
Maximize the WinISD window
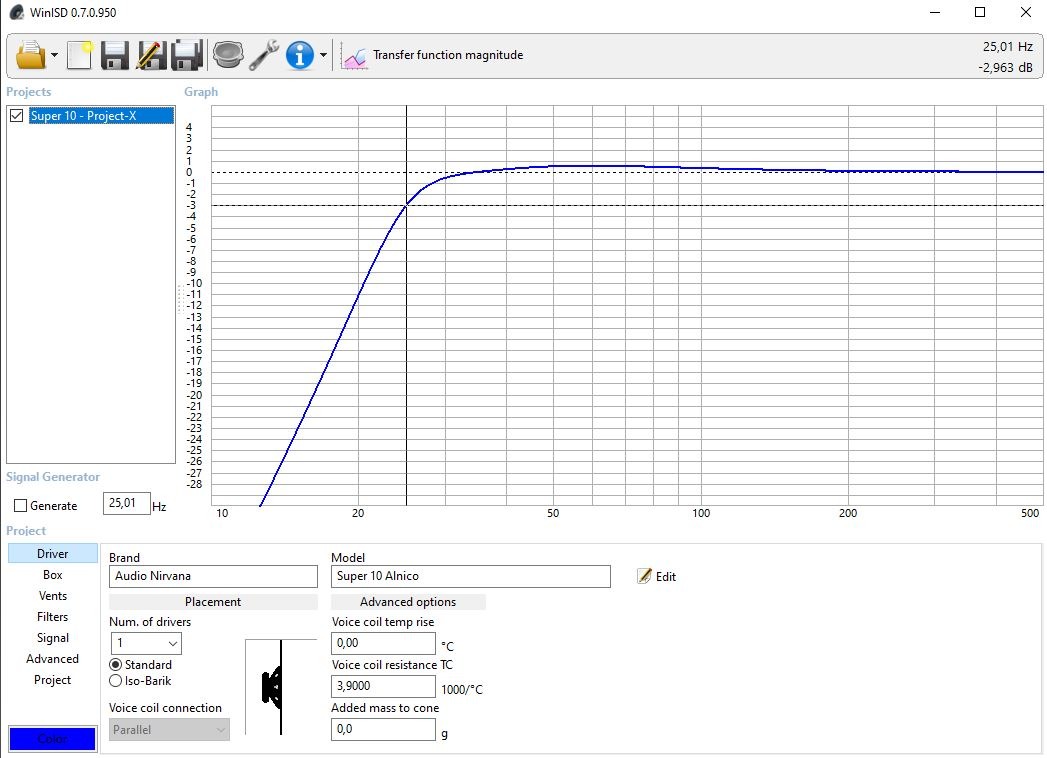[x=980, y=12]
